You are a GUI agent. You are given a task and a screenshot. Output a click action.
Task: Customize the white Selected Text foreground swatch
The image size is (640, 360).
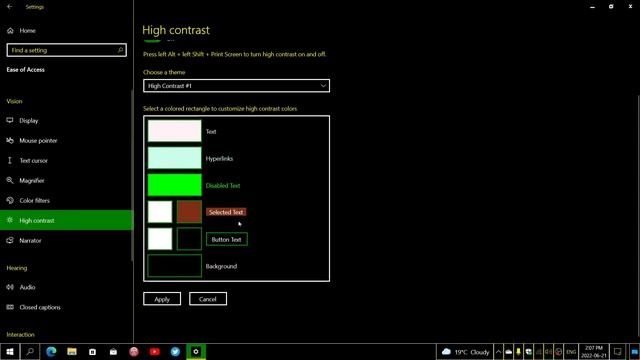(x=160, y=212)
